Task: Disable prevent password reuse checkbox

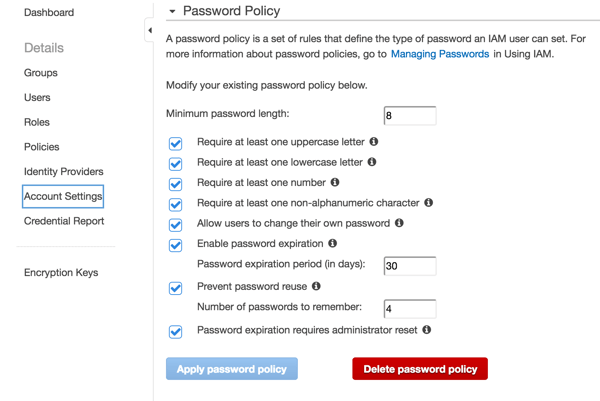Action: [x=176, y=288]
